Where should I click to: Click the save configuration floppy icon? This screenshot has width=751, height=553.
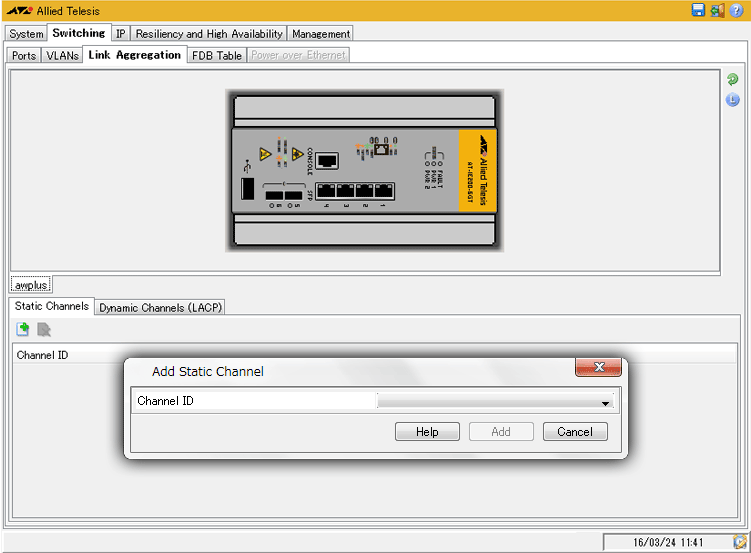pyautogui.click(x=698, y=10)
